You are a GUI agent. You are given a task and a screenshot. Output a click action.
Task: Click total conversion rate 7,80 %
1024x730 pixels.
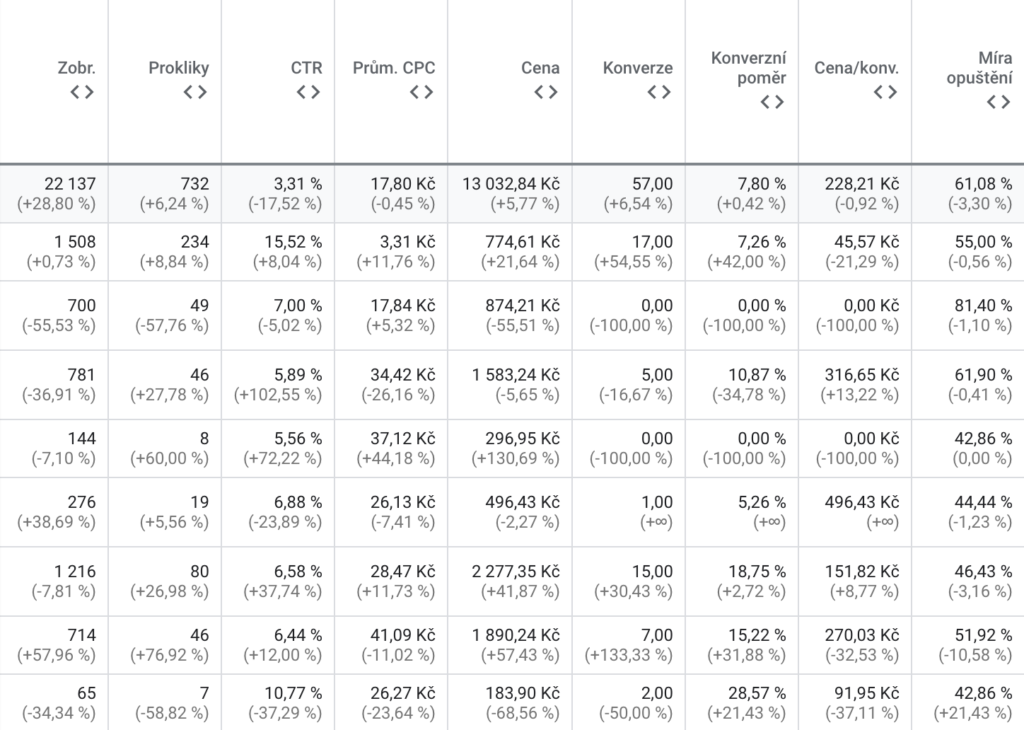(x=761, y=184)
